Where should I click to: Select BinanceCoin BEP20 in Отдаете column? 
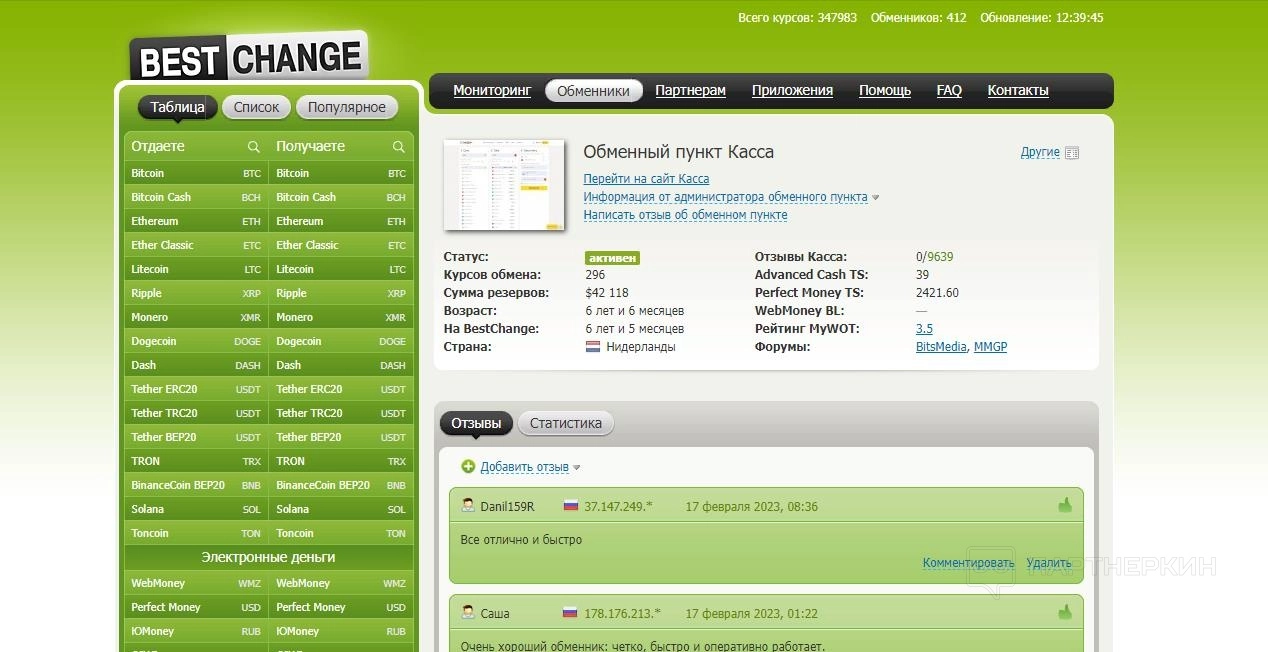coord(196,485)
